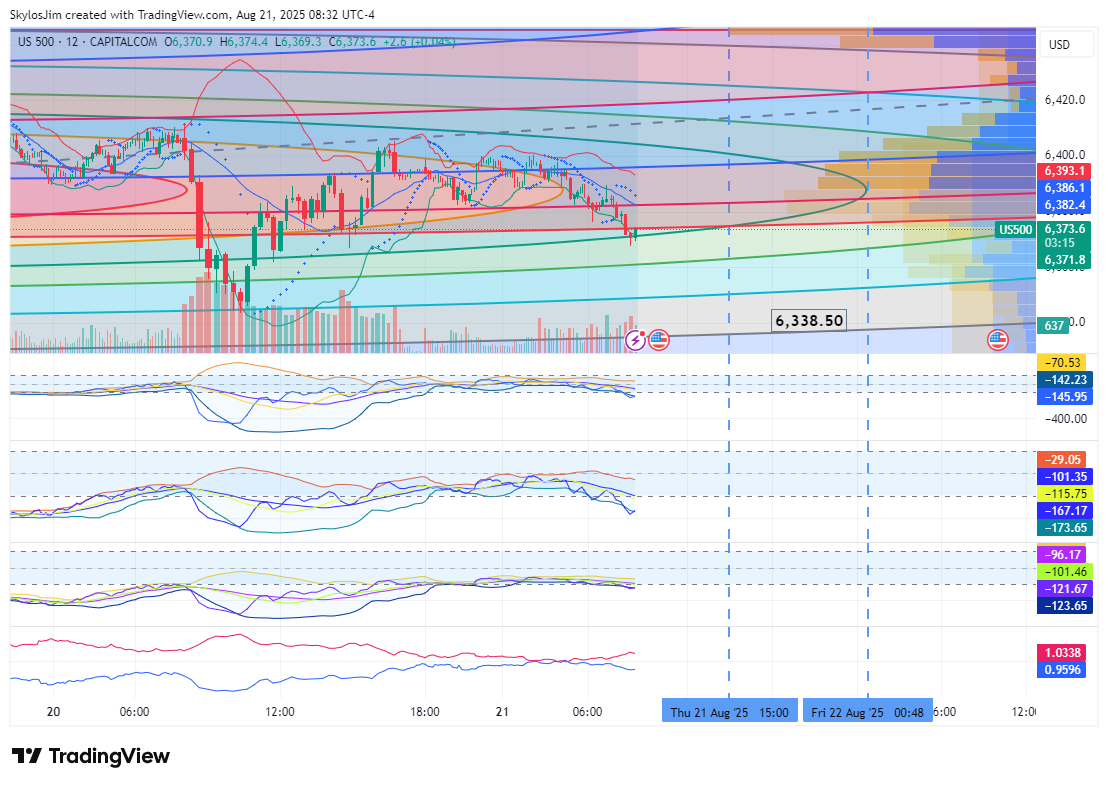This screenshot has height=786, width=1108.
Task: Click the green 6,371.8 price axis label
Action: pyautogui.click(x=1065, y=260)
